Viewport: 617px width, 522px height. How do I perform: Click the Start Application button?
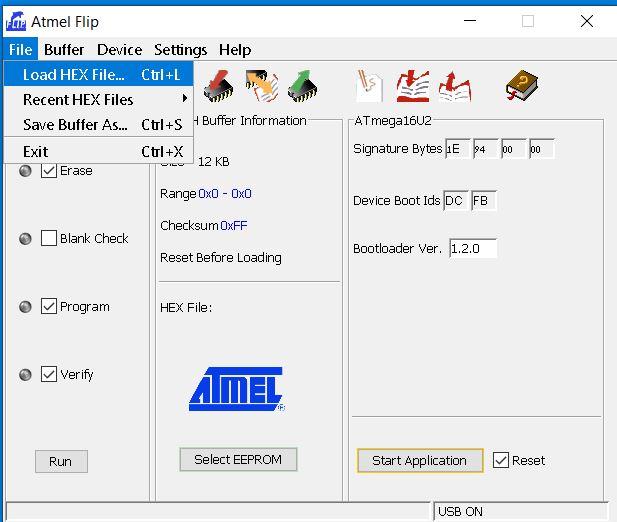tap(420, 460)
